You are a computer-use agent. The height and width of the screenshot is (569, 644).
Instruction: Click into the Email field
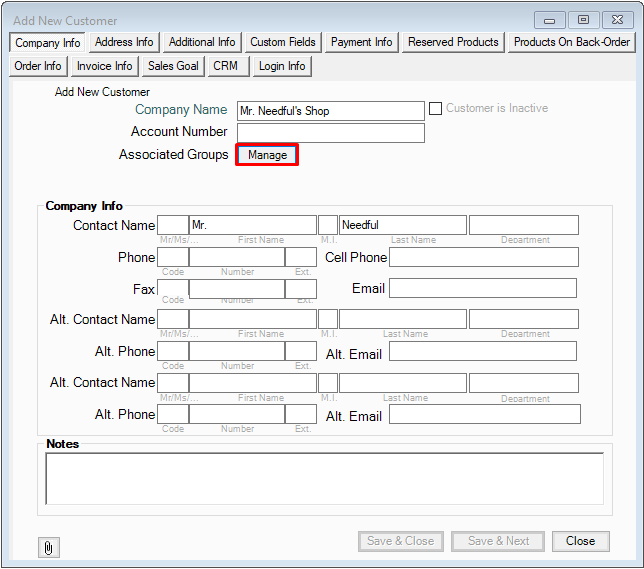[x=482, y=289]
